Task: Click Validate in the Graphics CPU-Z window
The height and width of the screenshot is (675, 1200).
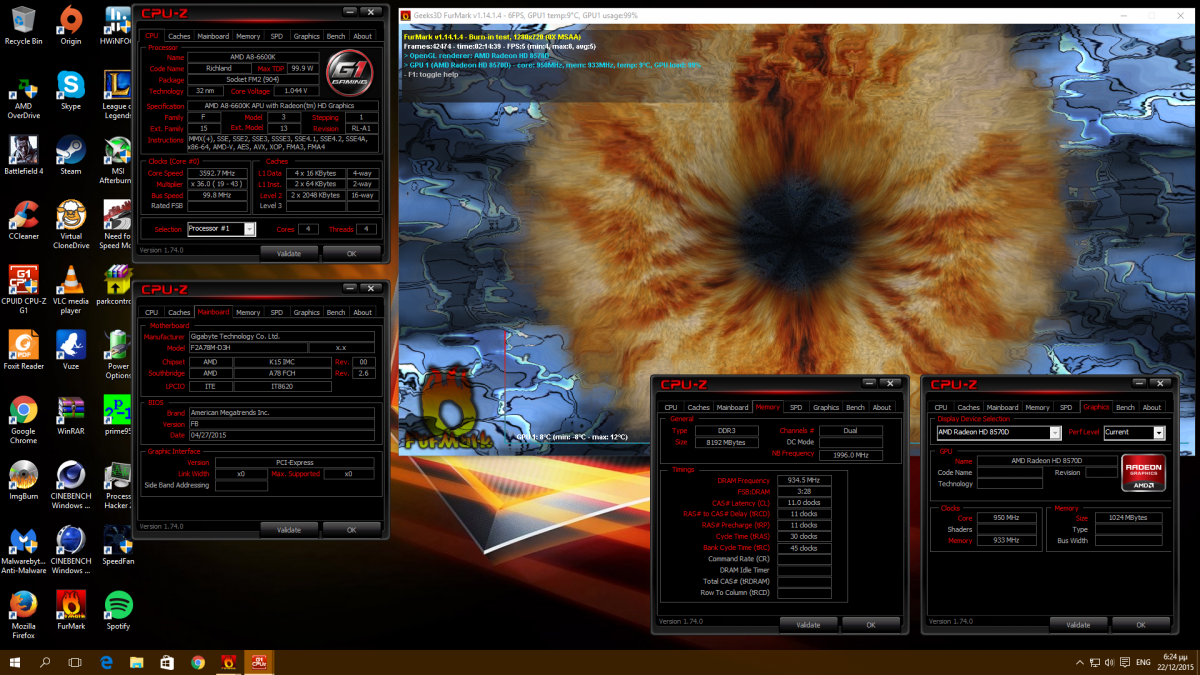Action: pyautogui.click(x=1078, y=624)
